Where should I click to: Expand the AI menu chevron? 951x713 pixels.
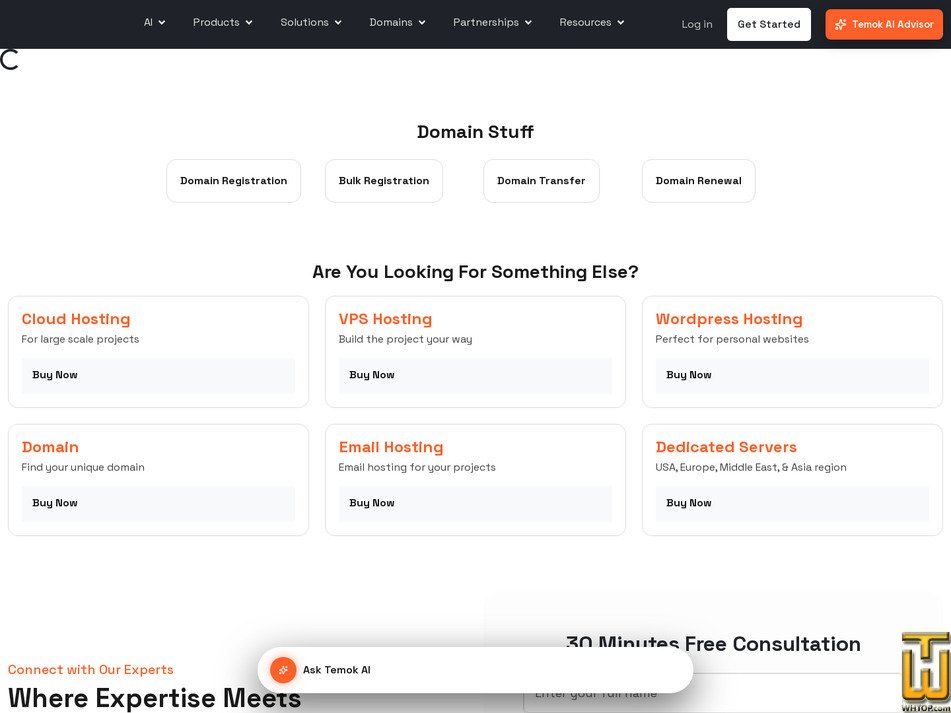161,22
